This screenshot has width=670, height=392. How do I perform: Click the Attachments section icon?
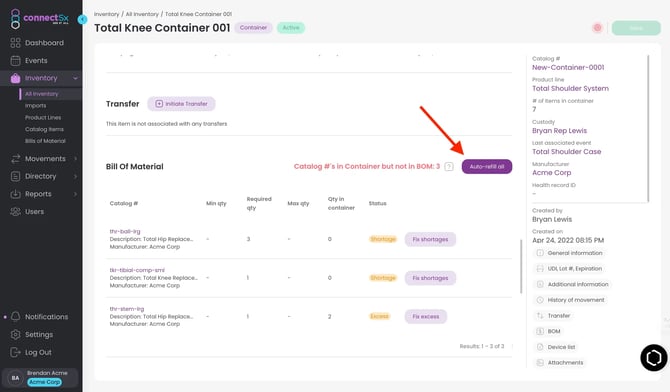(540, 363)
